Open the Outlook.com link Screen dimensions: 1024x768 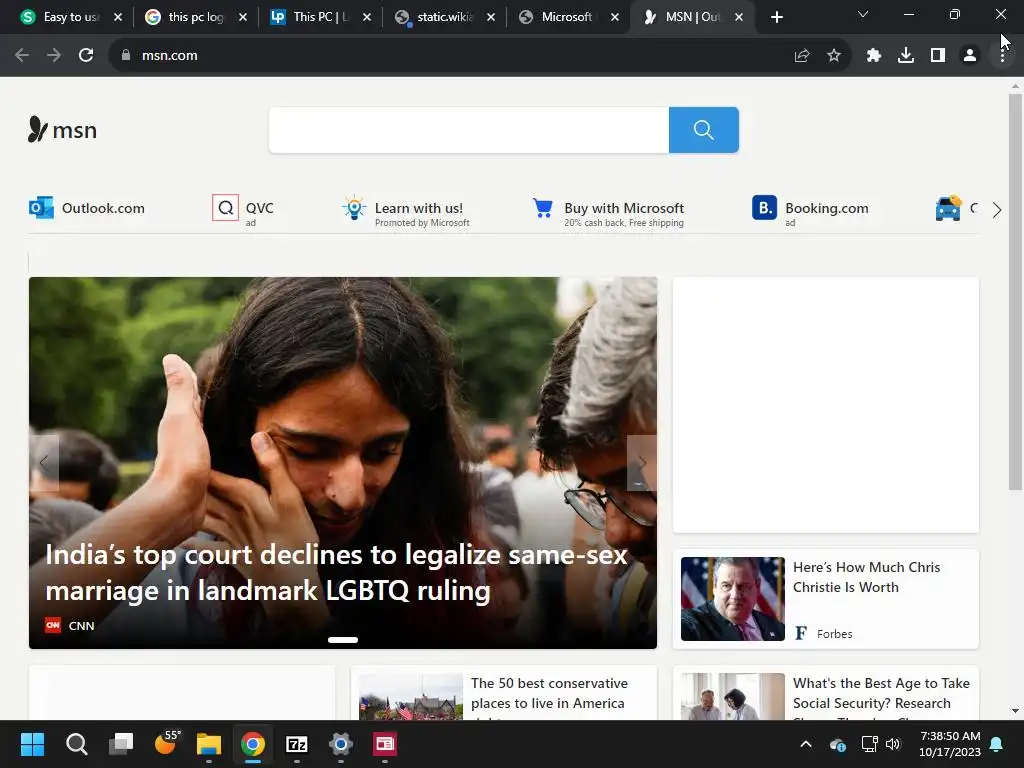click(103, 208)
